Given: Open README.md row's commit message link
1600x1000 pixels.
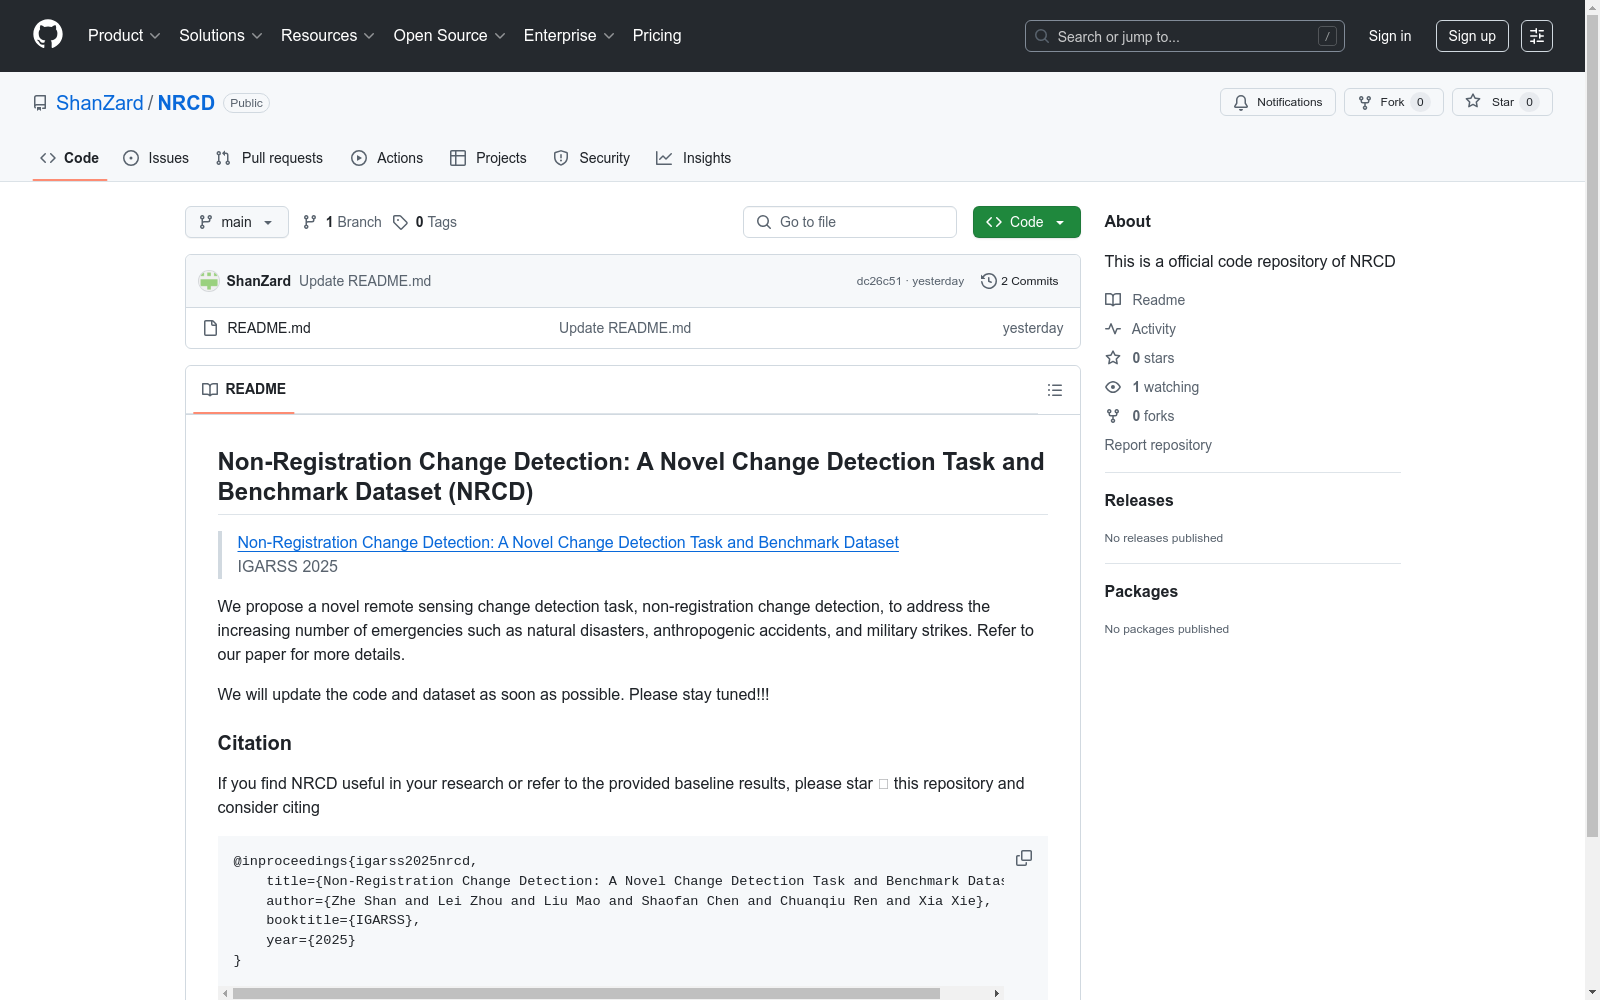Looking at the screenshot, I should (x=625, y=328).
